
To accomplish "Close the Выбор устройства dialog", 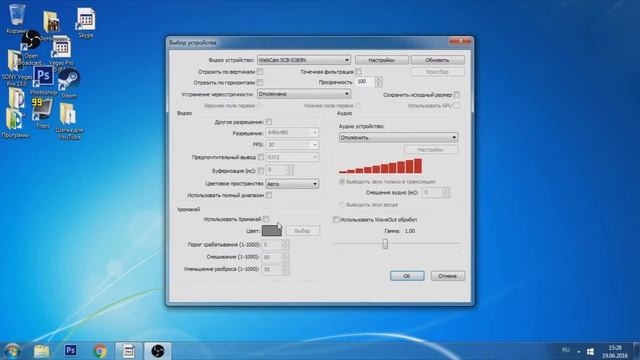I will pos(460,41).
